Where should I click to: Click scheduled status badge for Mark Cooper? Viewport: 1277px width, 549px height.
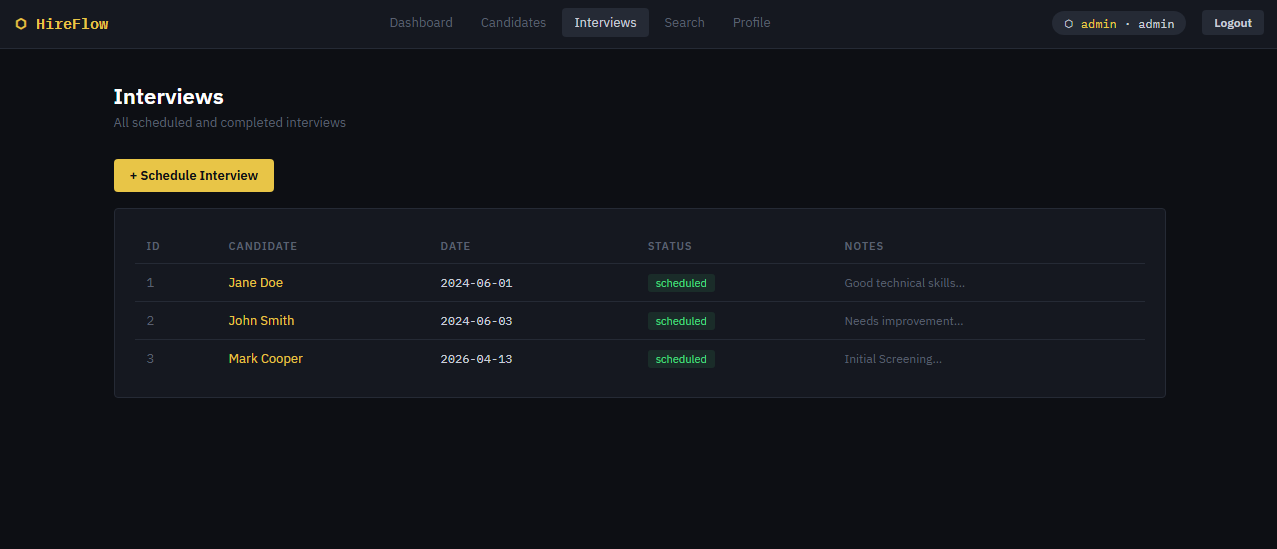pyautogui.click(x=681, y=359)
